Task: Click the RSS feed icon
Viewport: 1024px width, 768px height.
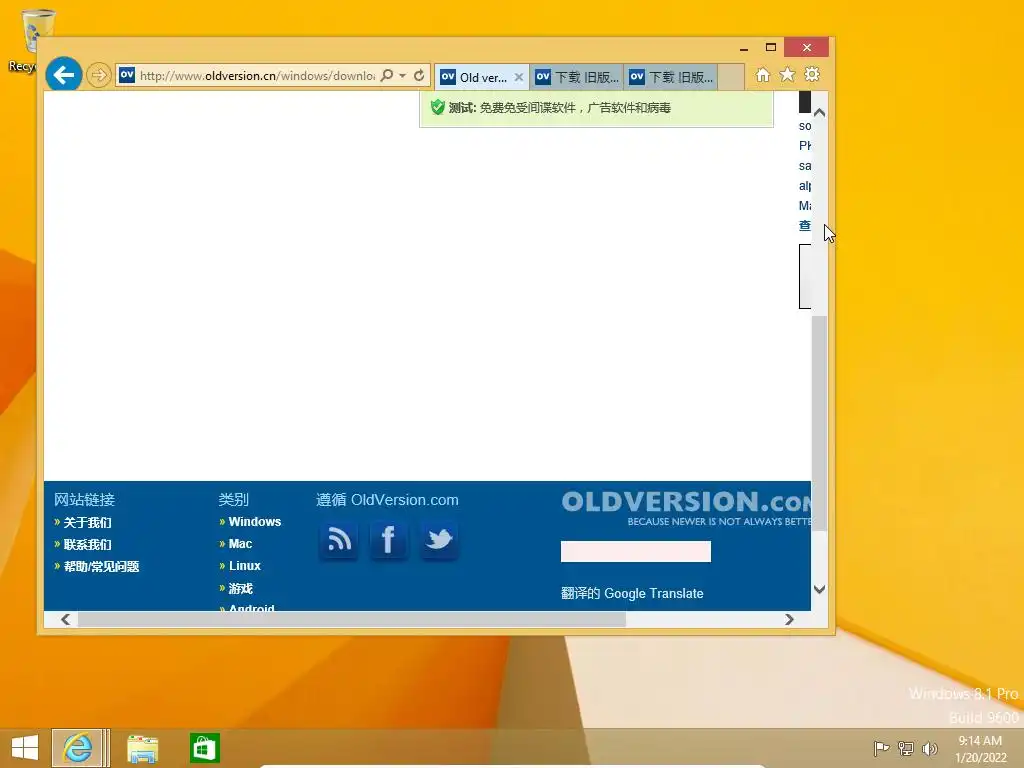Action: [338, 541]
